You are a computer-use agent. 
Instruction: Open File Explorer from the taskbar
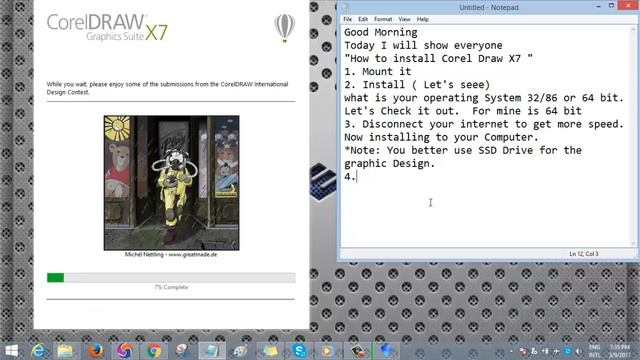65,351
